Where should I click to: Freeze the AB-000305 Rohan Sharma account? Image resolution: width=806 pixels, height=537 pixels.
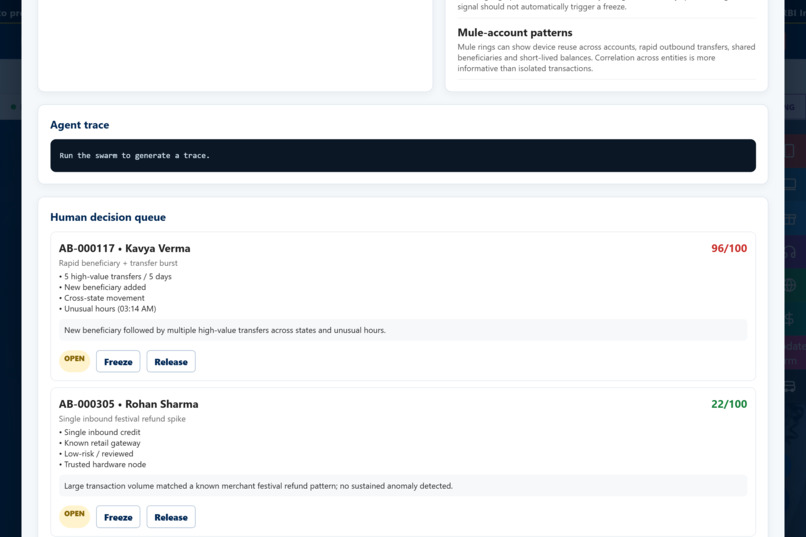click(118, 517)
